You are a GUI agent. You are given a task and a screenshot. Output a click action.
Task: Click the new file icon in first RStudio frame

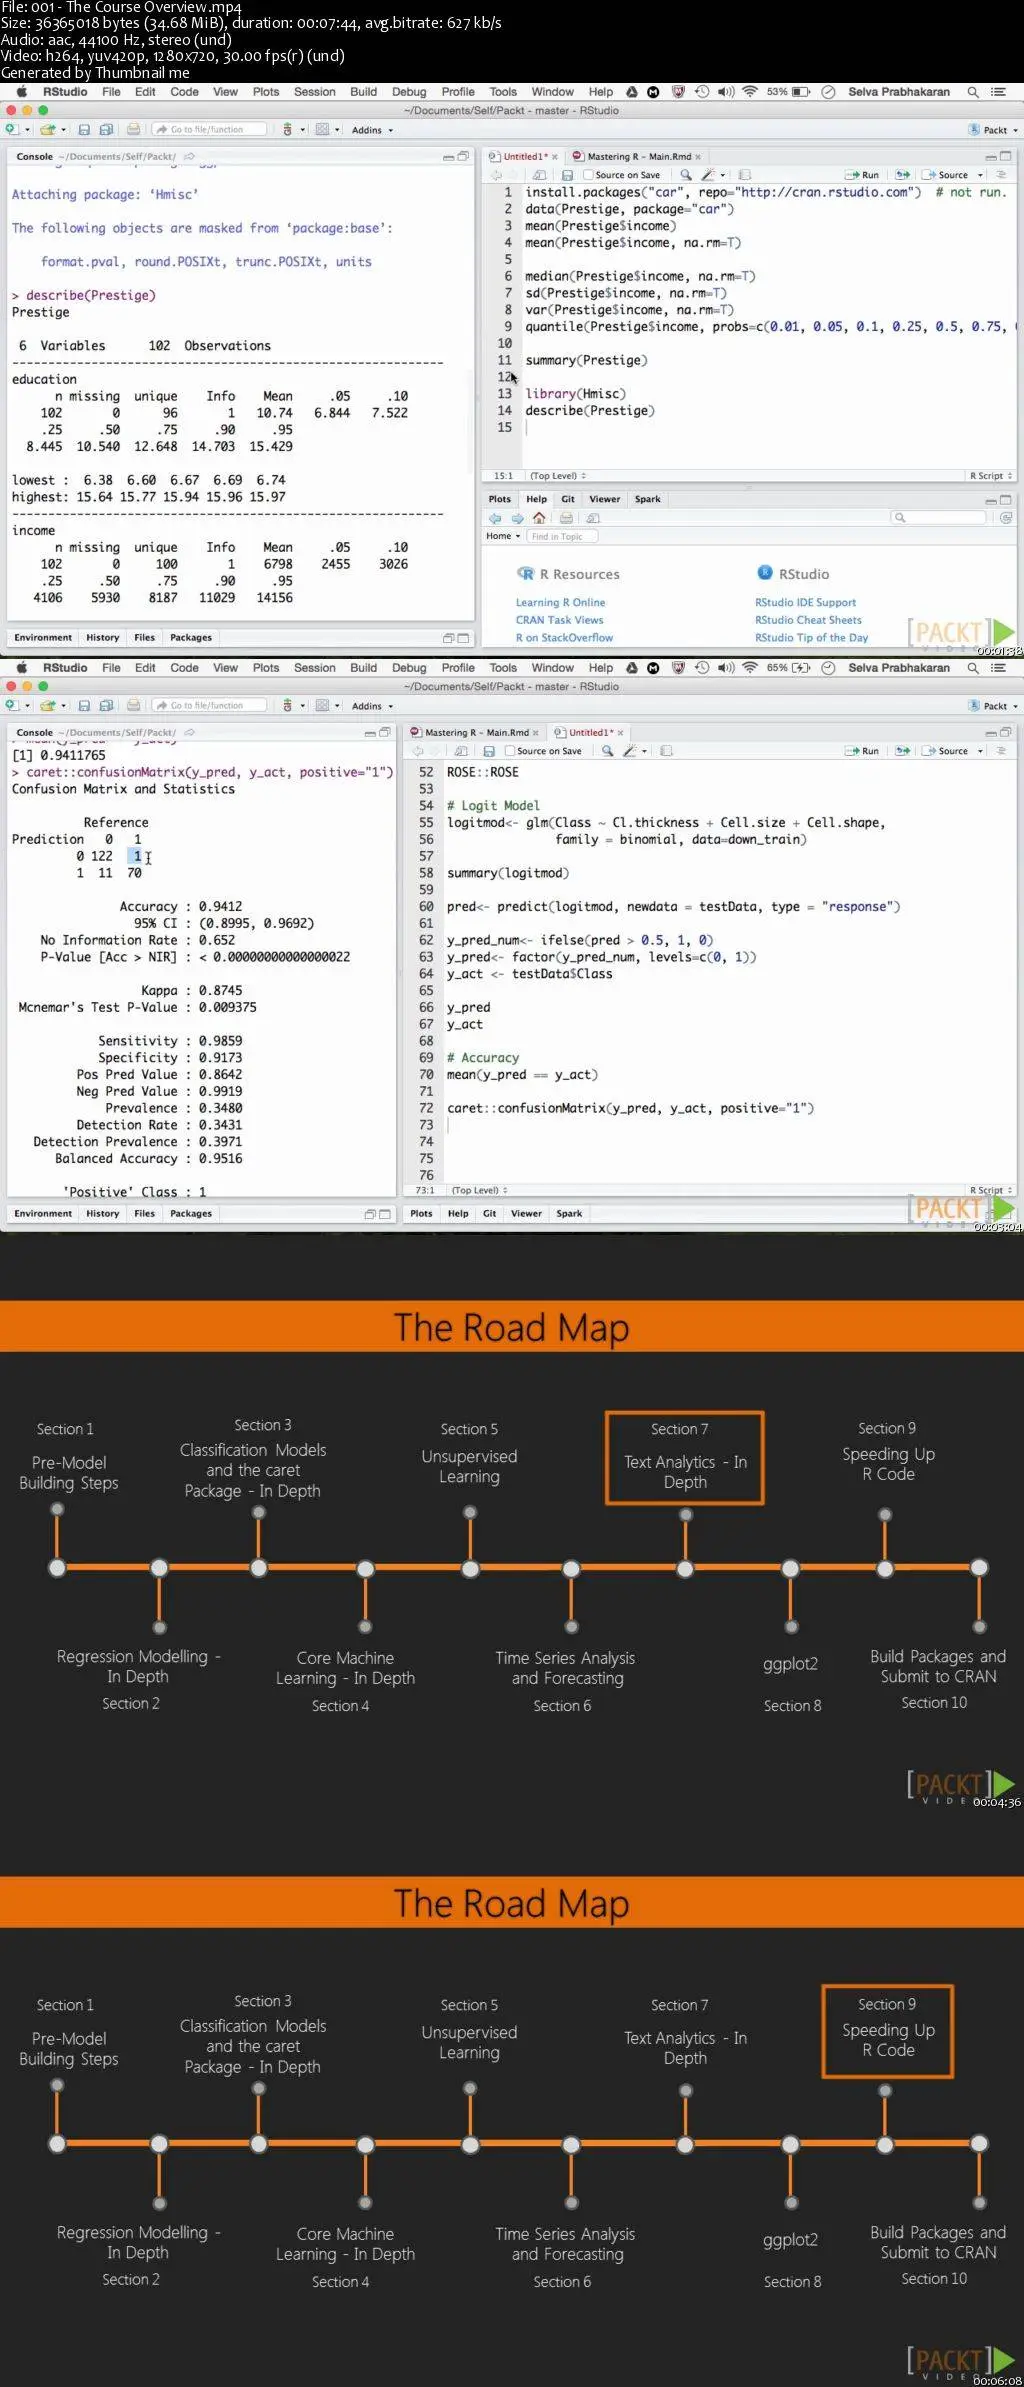[x=11, y=129]
